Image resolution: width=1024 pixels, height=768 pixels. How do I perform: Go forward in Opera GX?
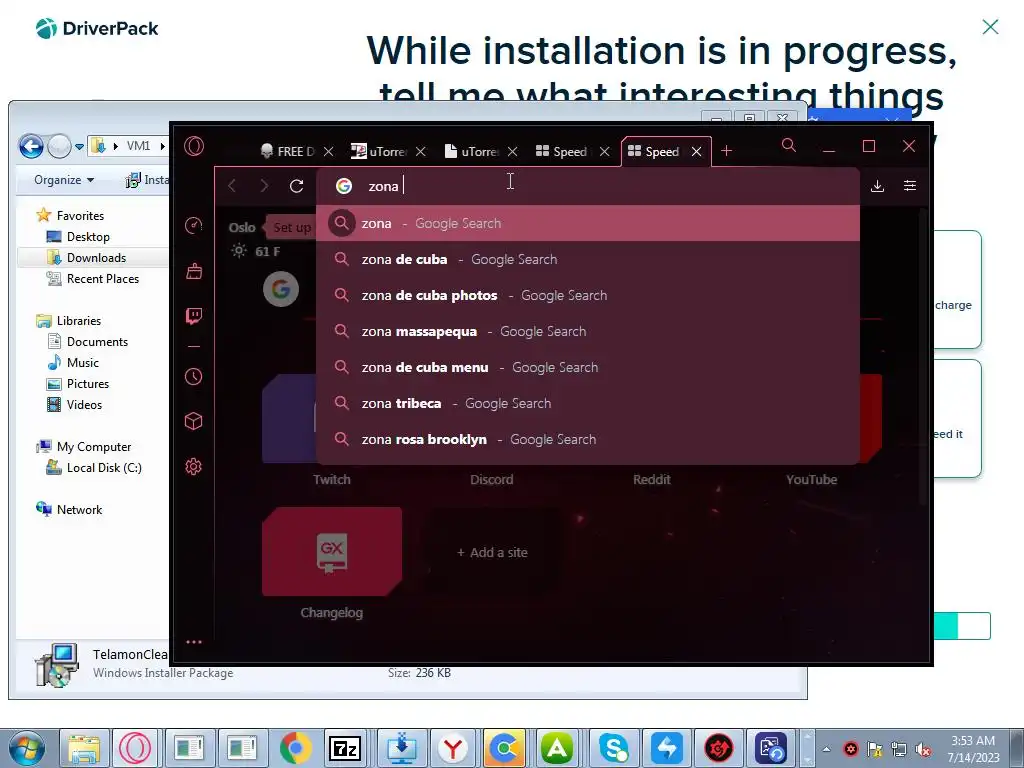264,186
